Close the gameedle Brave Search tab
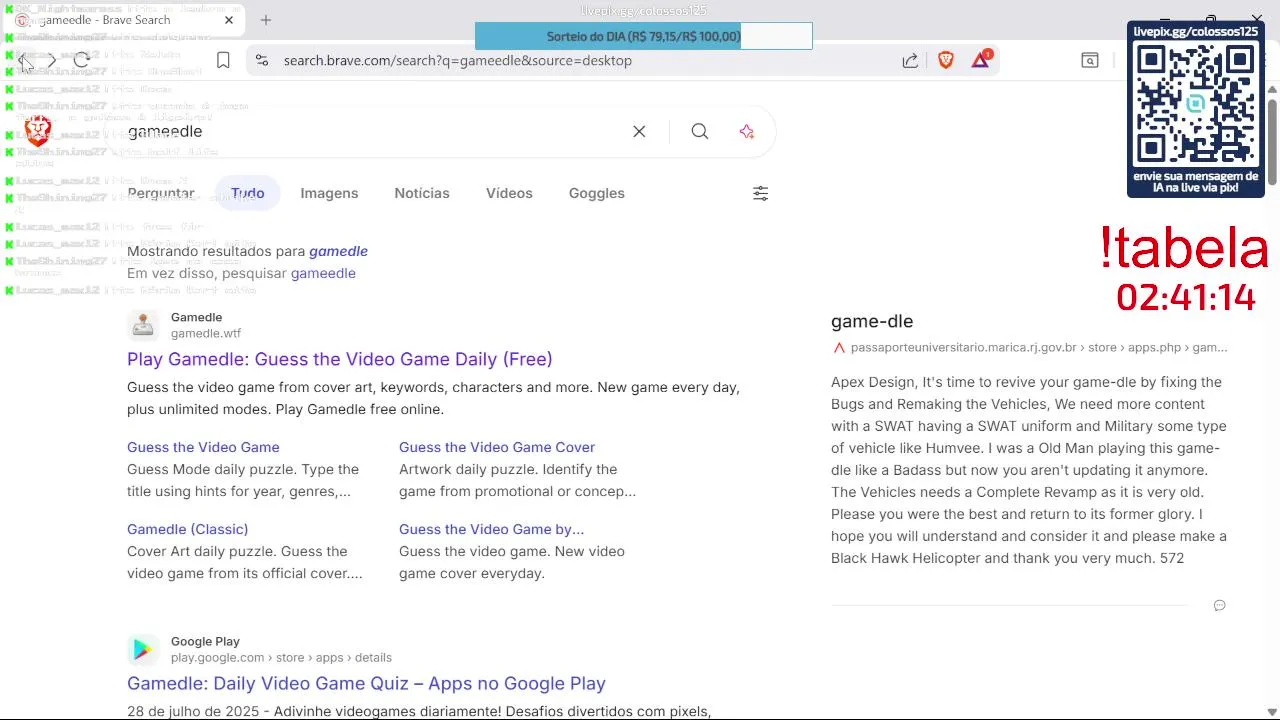The height and width of the screenshot is (720, 1280). 229,20
